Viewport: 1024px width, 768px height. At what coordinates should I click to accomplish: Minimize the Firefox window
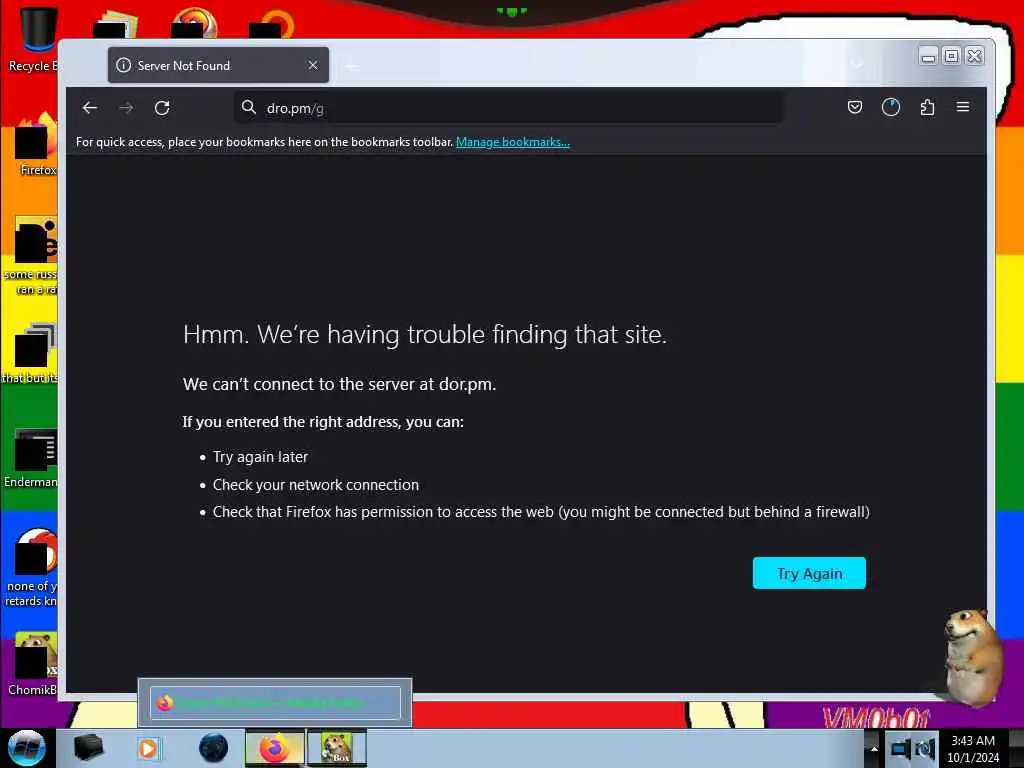[x=928, y=56]
